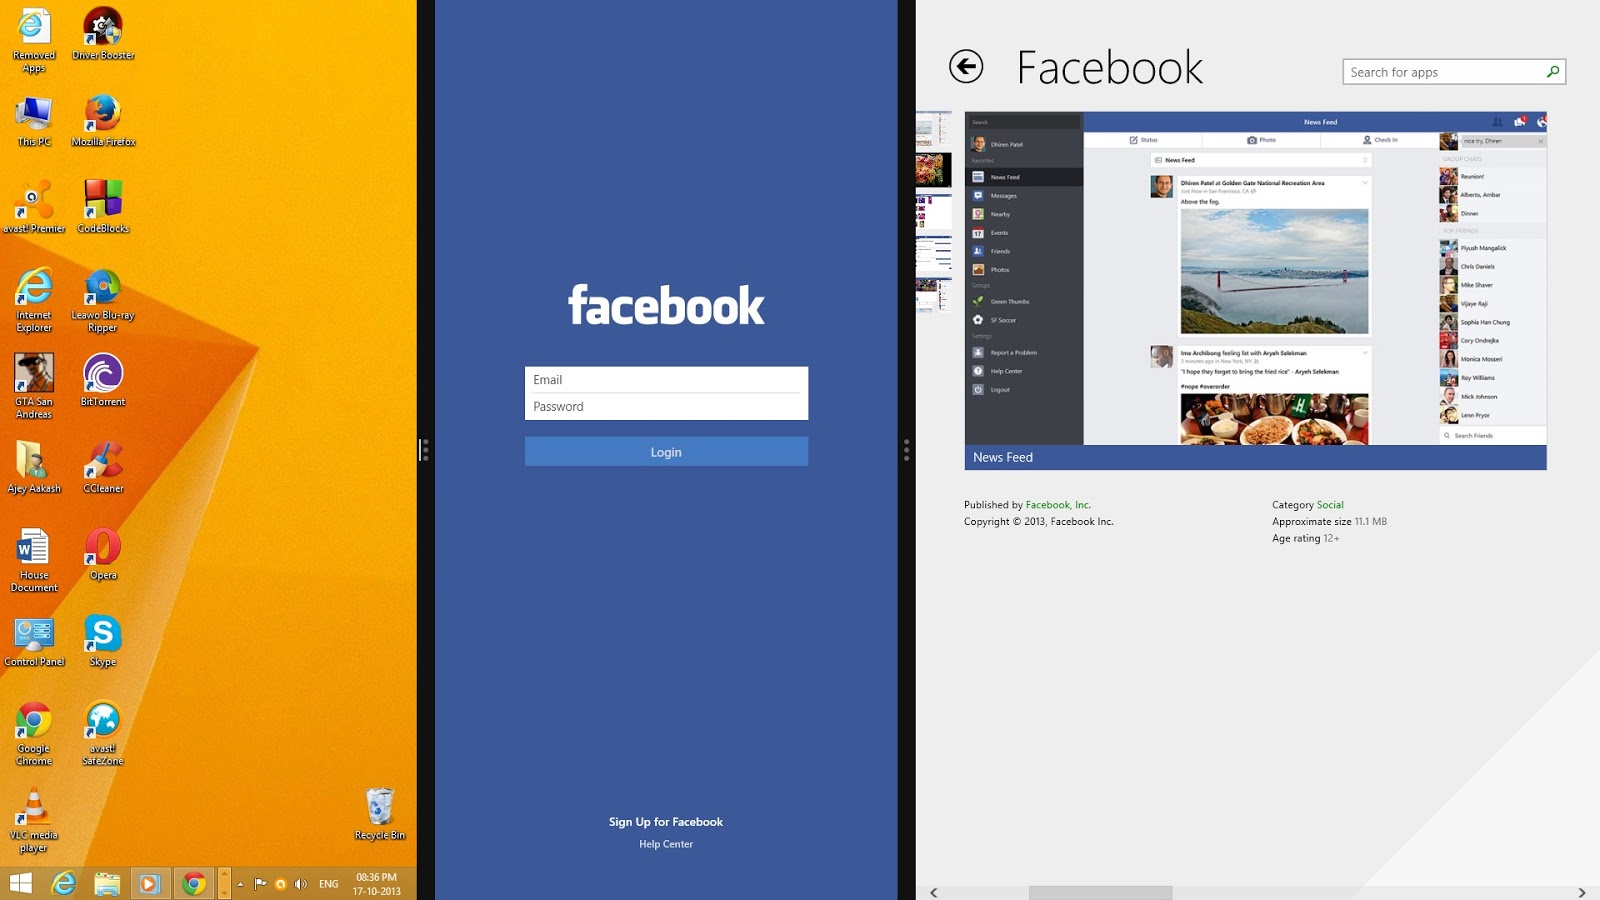
Task: Launch Leawo Blu-ray Ripper icon
Action: 103,300
